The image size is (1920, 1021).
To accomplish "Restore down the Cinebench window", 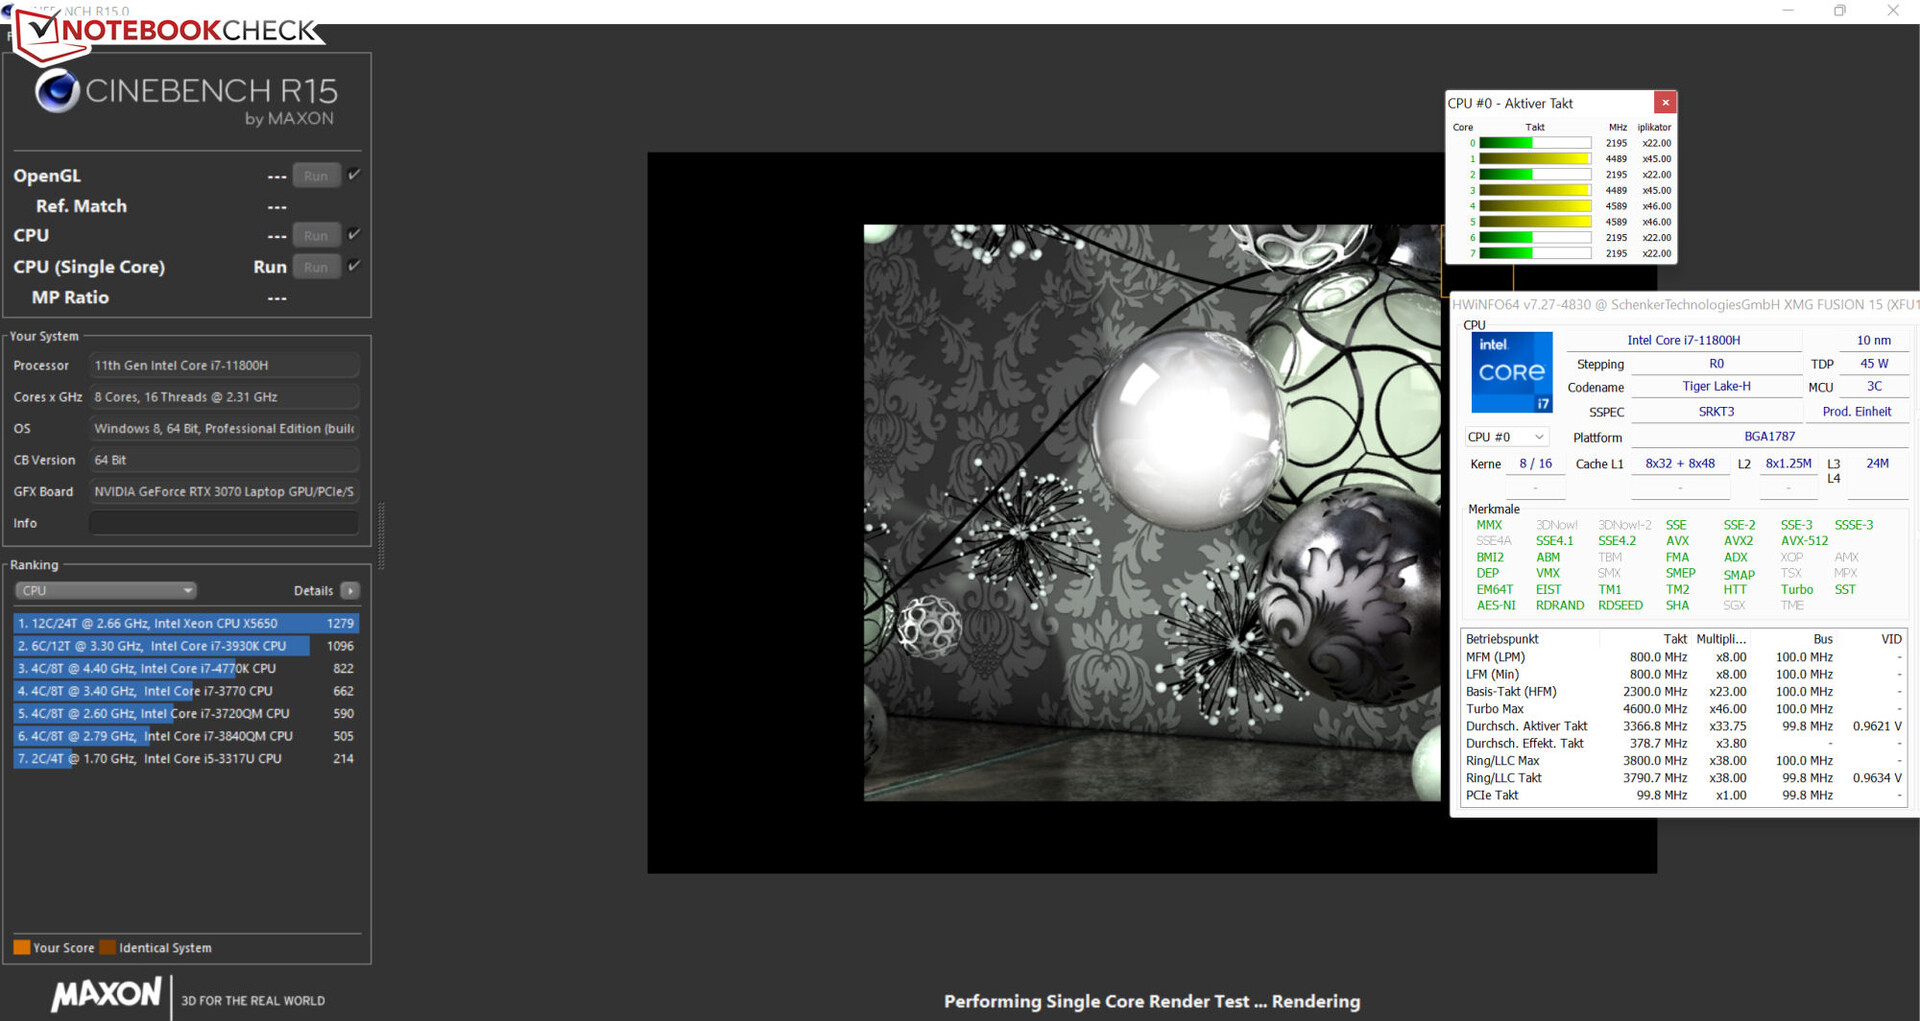I will tap(1840, 10).
